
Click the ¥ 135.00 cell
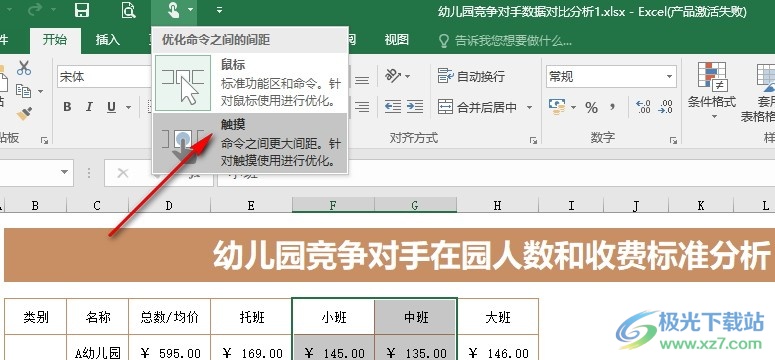pos(415,348)
